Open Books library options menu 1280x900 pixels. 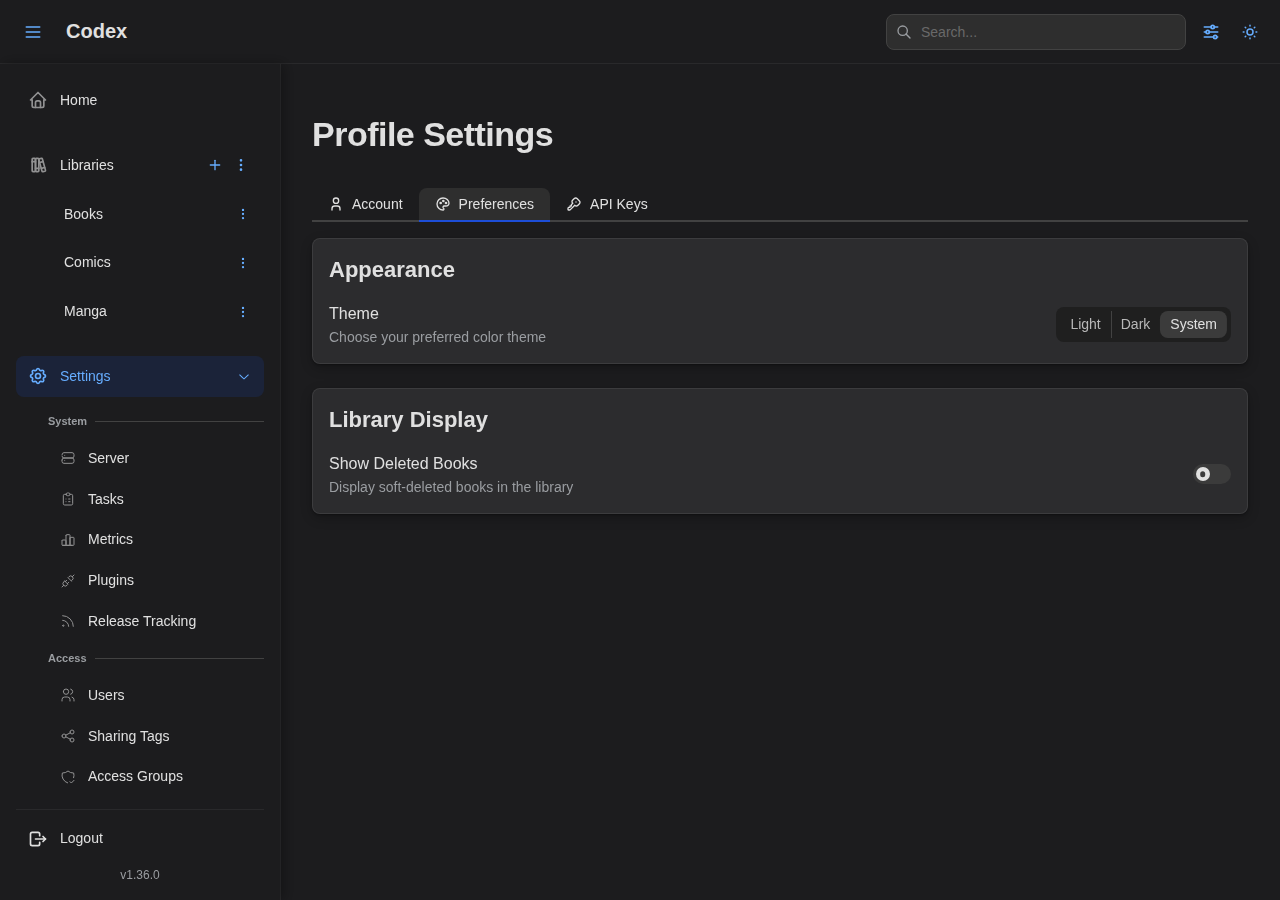242,214
